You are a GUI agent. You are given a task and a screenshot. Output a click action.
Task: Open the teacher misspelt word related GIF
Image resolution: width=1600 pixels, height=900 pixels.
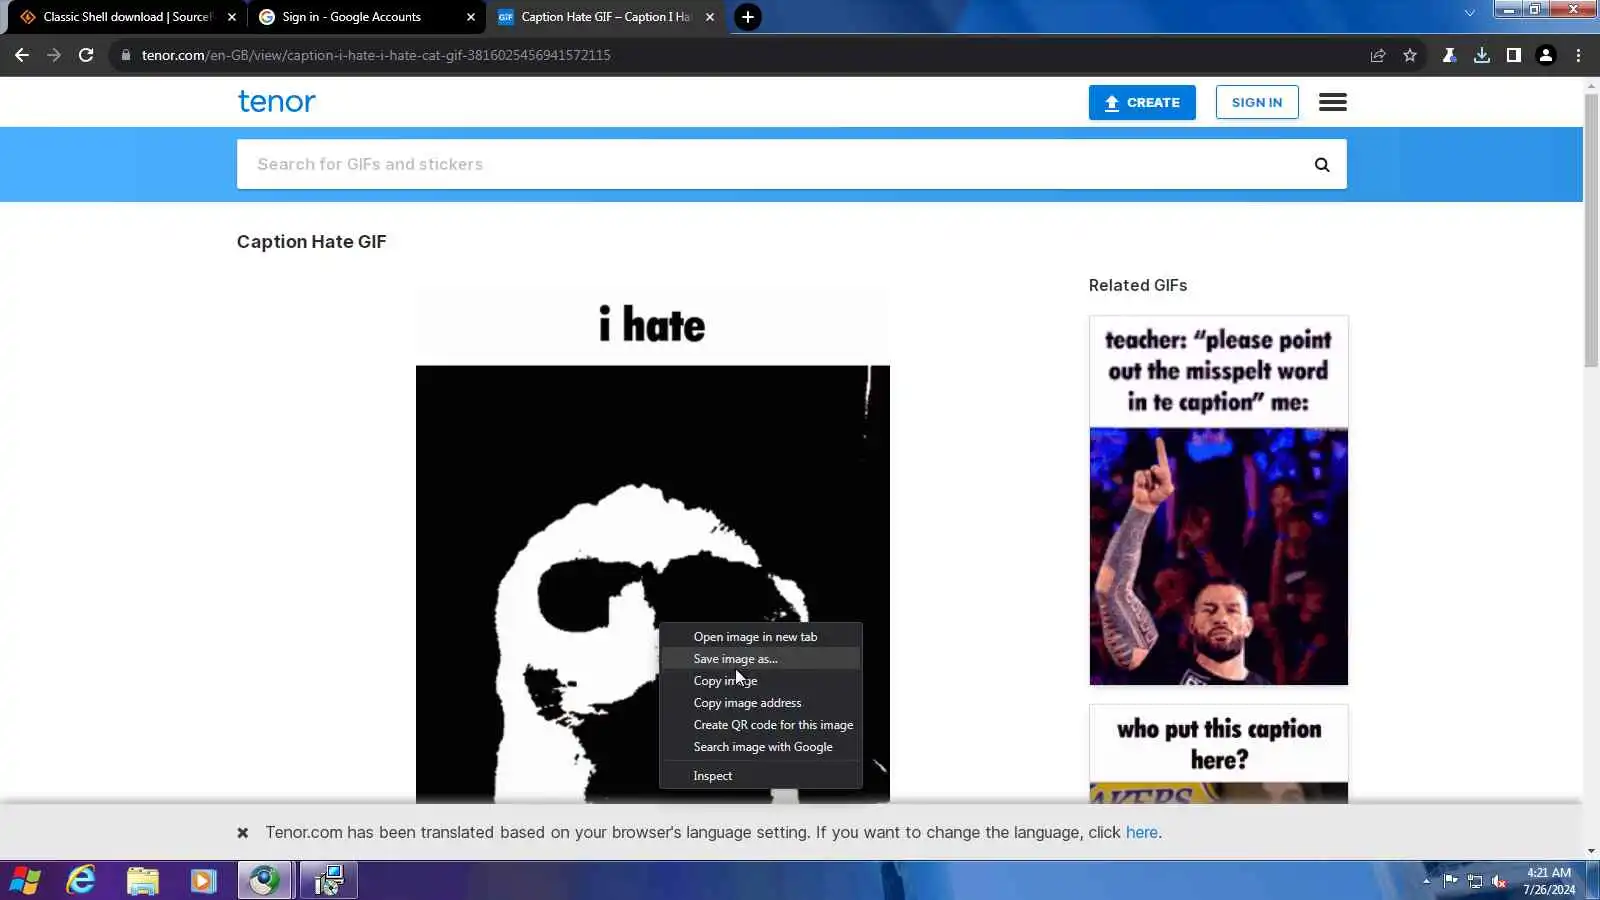[x=1218, y=500]
